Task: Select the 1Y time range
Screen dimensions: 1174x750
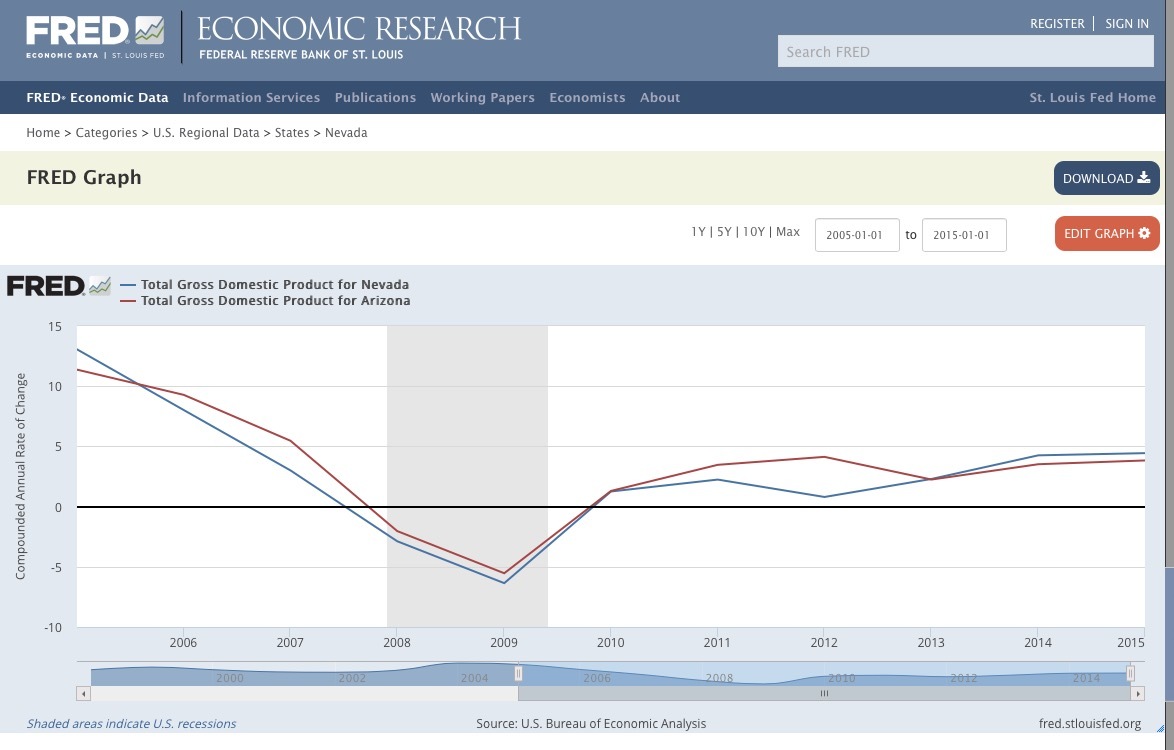Action: (698, 232)
